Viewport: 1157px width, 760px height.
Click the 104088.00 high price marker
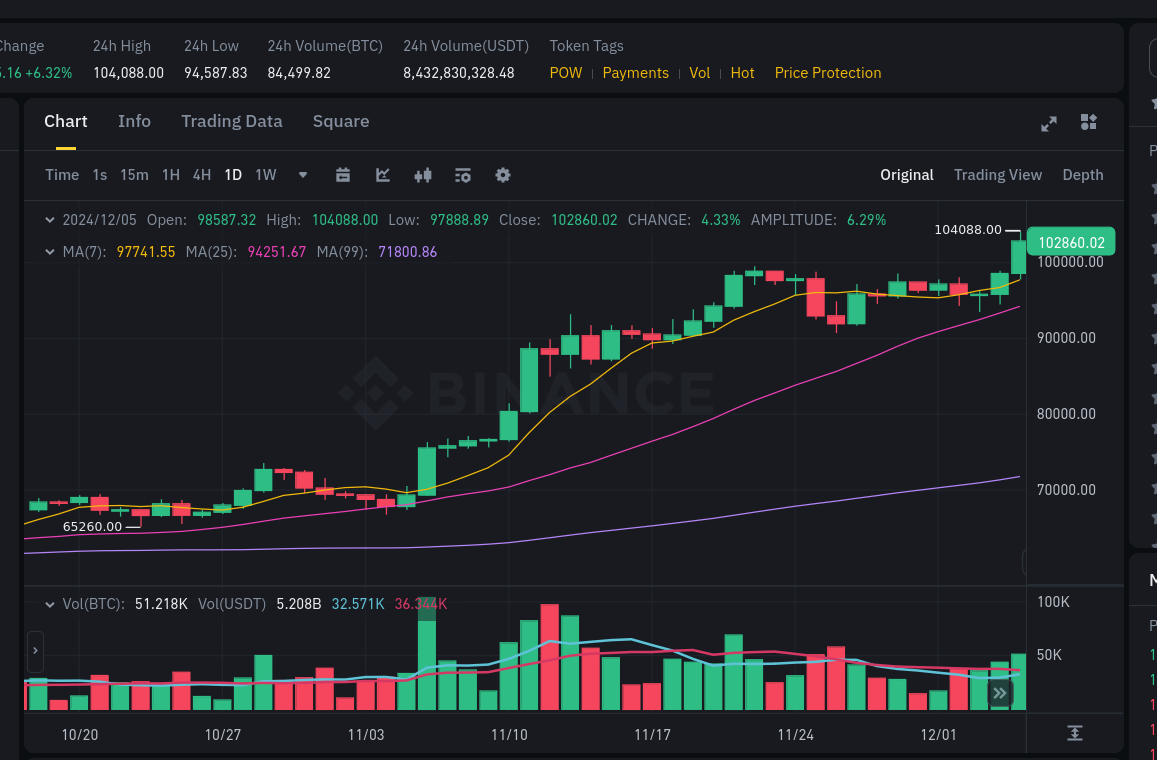(x=968, y=229)
